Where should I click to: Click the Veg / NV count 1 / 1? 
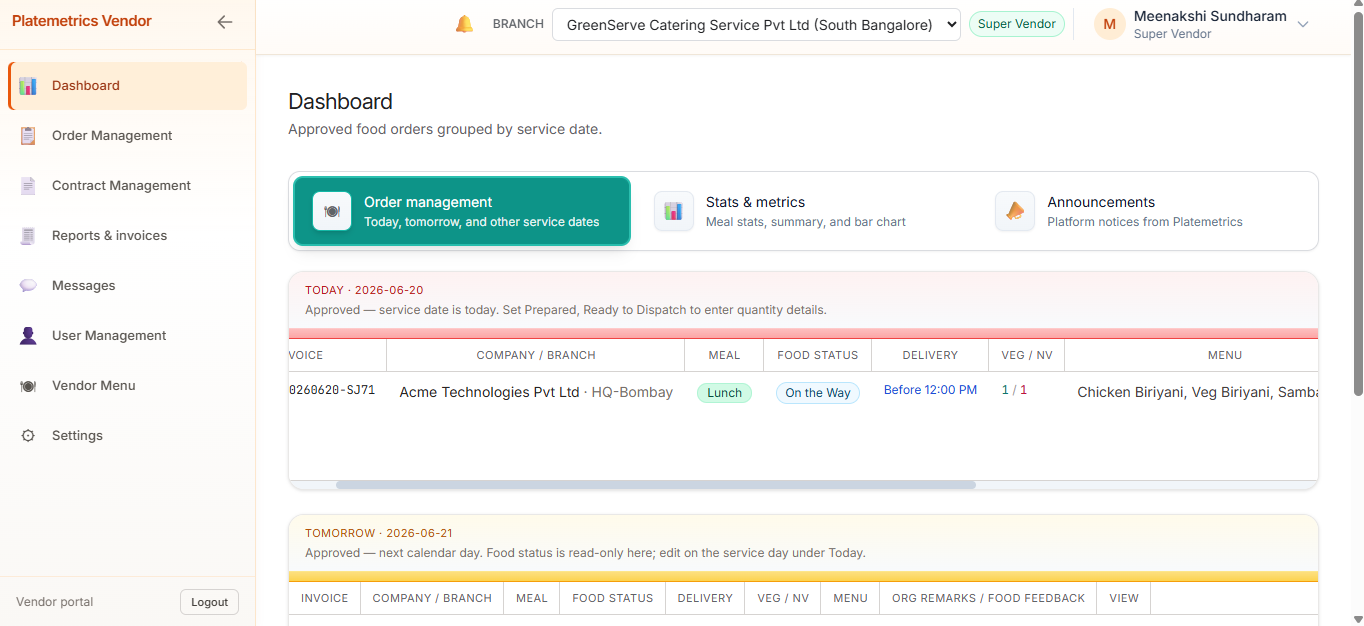pyautogui.click(x=1014, y=390)
